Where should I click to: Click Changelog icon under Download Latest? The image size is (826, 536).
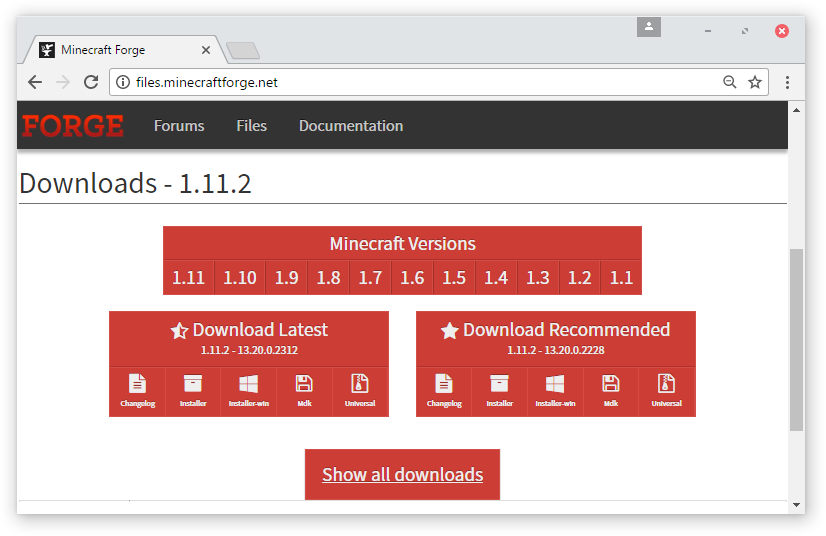pyautogui.click(x=137, y=389)
